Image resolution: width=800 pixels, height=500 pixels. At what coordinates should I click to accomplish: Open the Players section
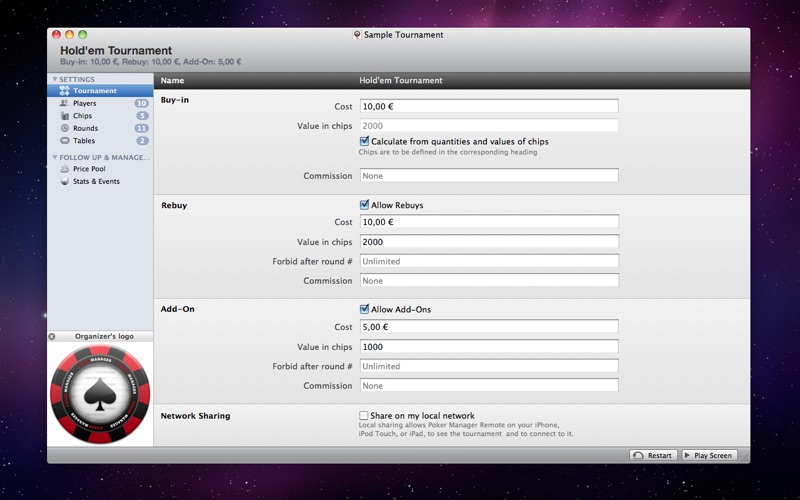pyautogui.click(x=85, y=103)
